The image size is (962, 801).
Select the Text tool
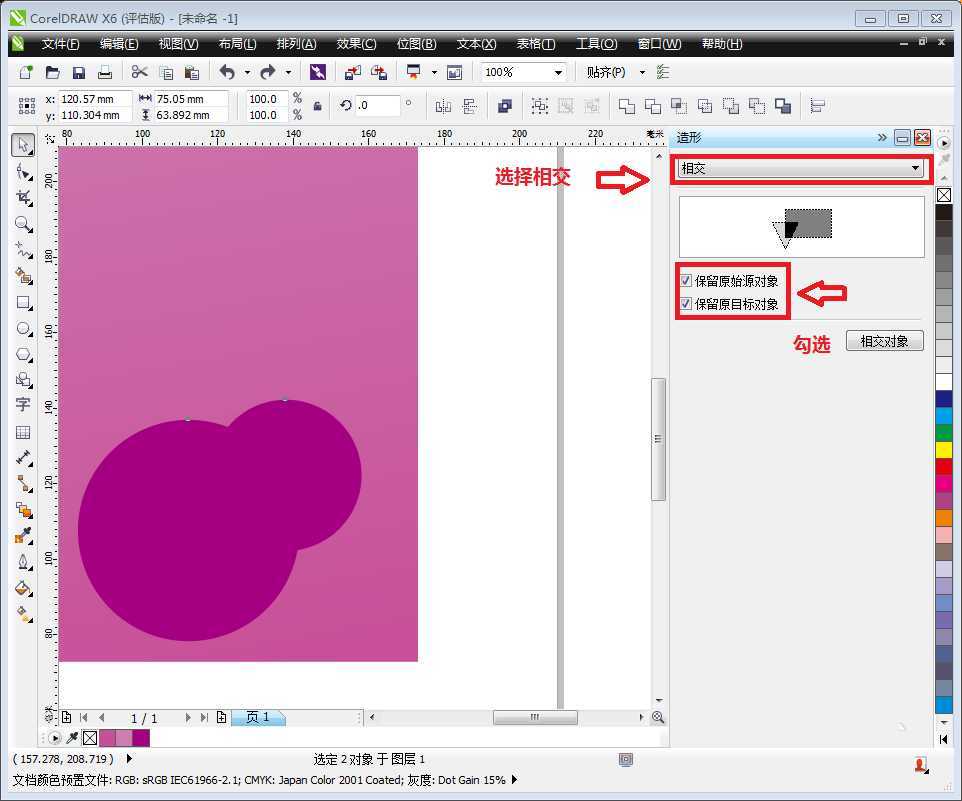click(22, 404)
